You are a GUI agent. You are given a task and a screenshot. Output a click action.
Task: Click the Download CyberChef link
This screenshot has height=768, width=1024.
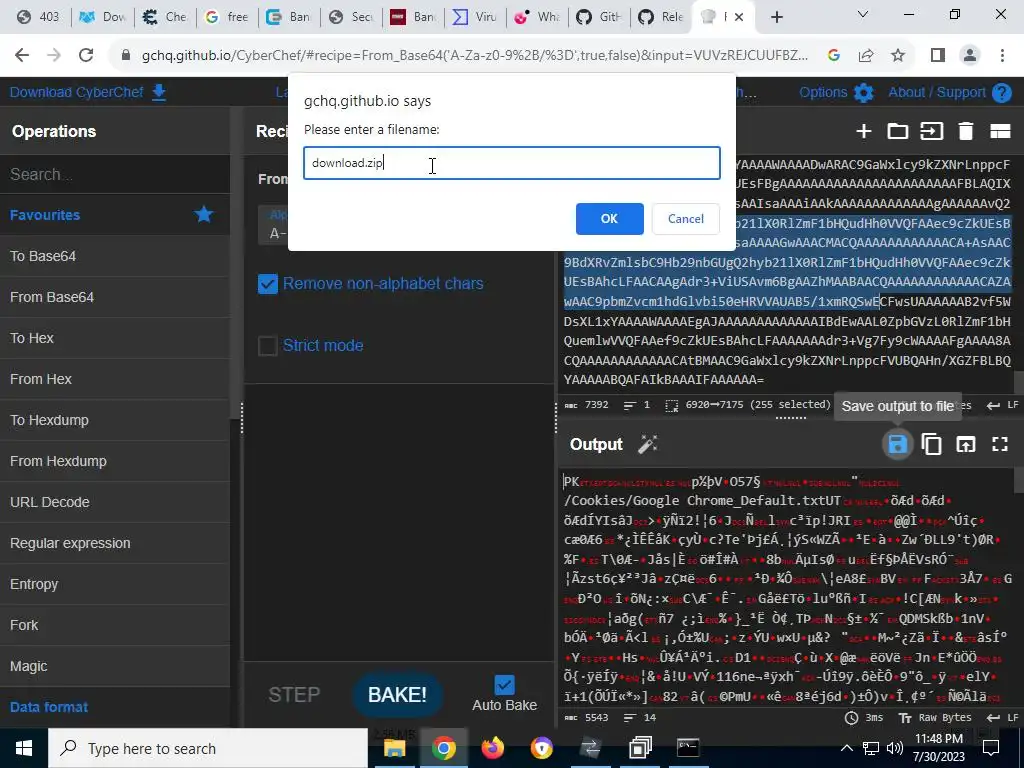point(88,92)
